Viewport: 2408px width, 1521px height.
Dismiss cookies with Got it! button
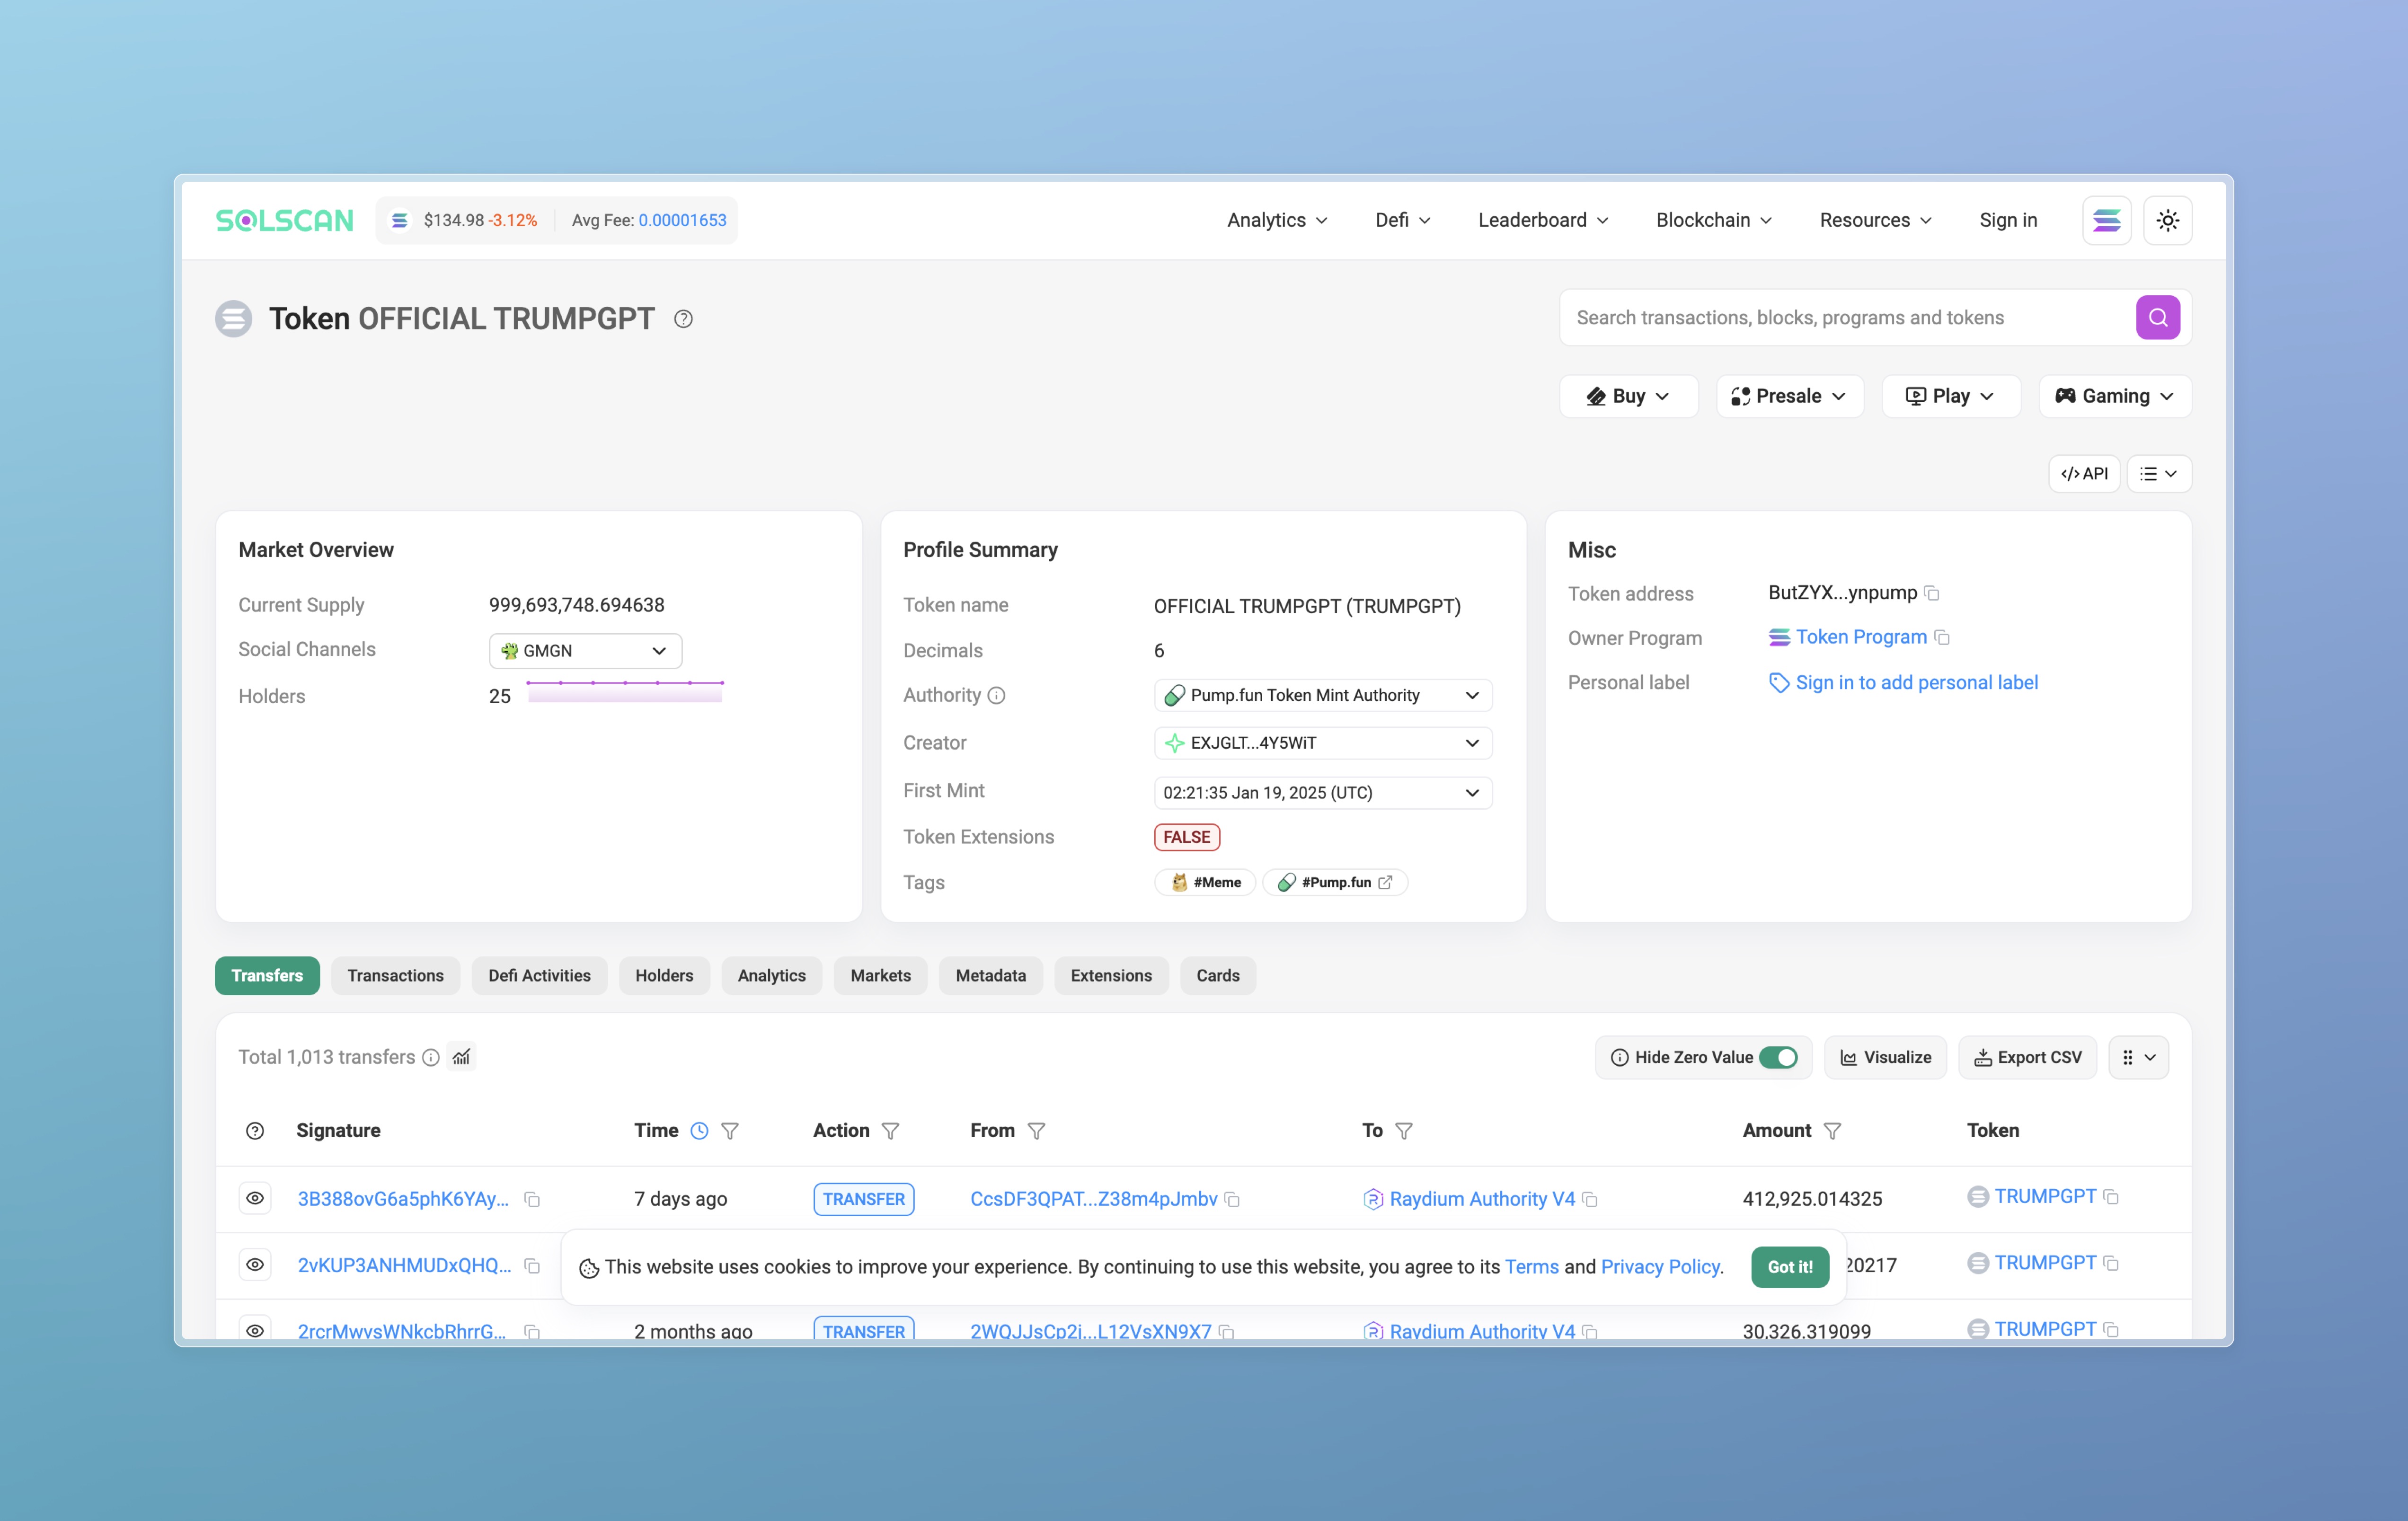coord(1789,1267)
